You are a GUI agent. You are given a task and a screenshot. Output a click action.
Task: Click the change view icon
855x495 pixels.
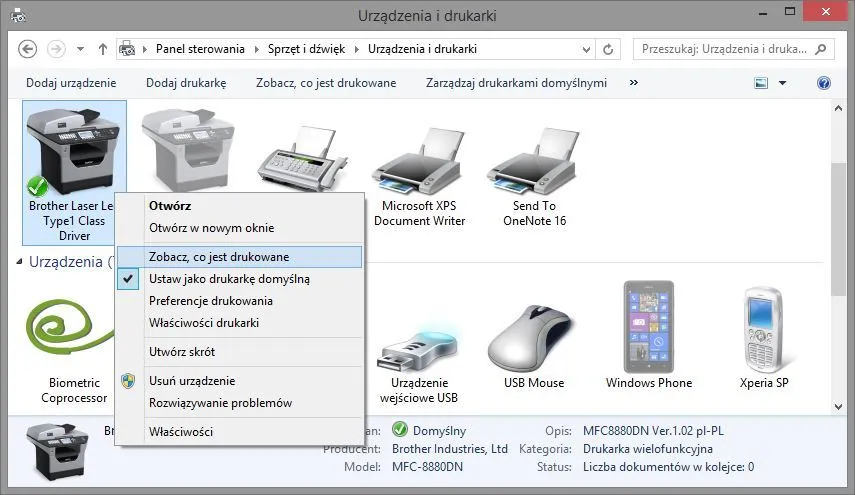pos(761,83)
